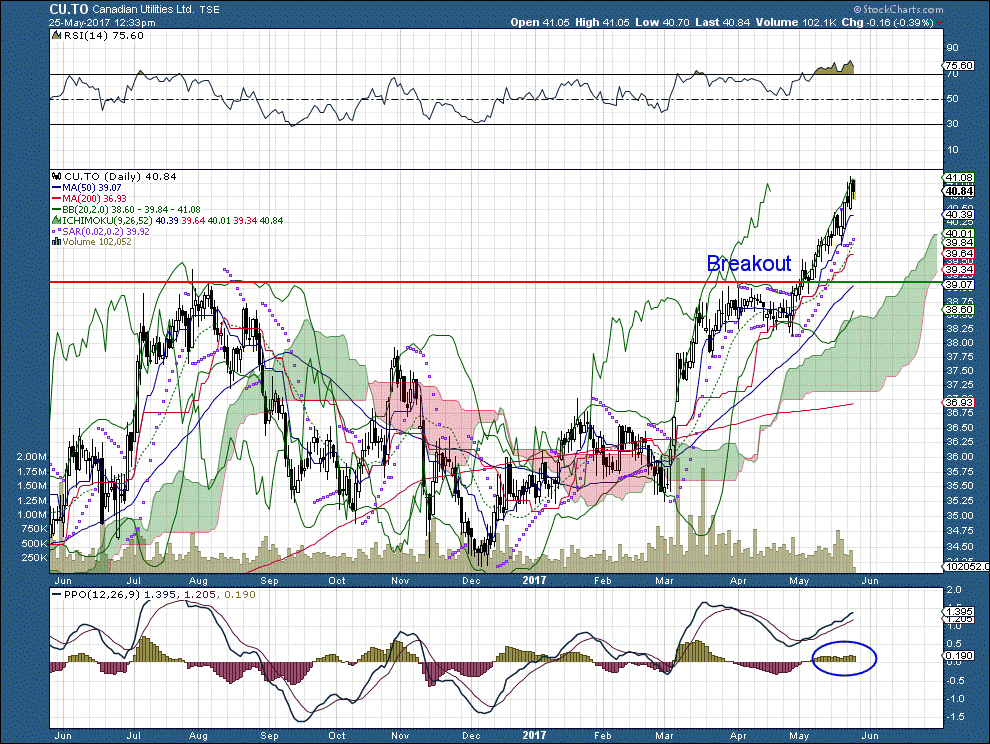Click the 10 level on the RSI axis
This screenshot has height=744, width=990.
[952, 150]
